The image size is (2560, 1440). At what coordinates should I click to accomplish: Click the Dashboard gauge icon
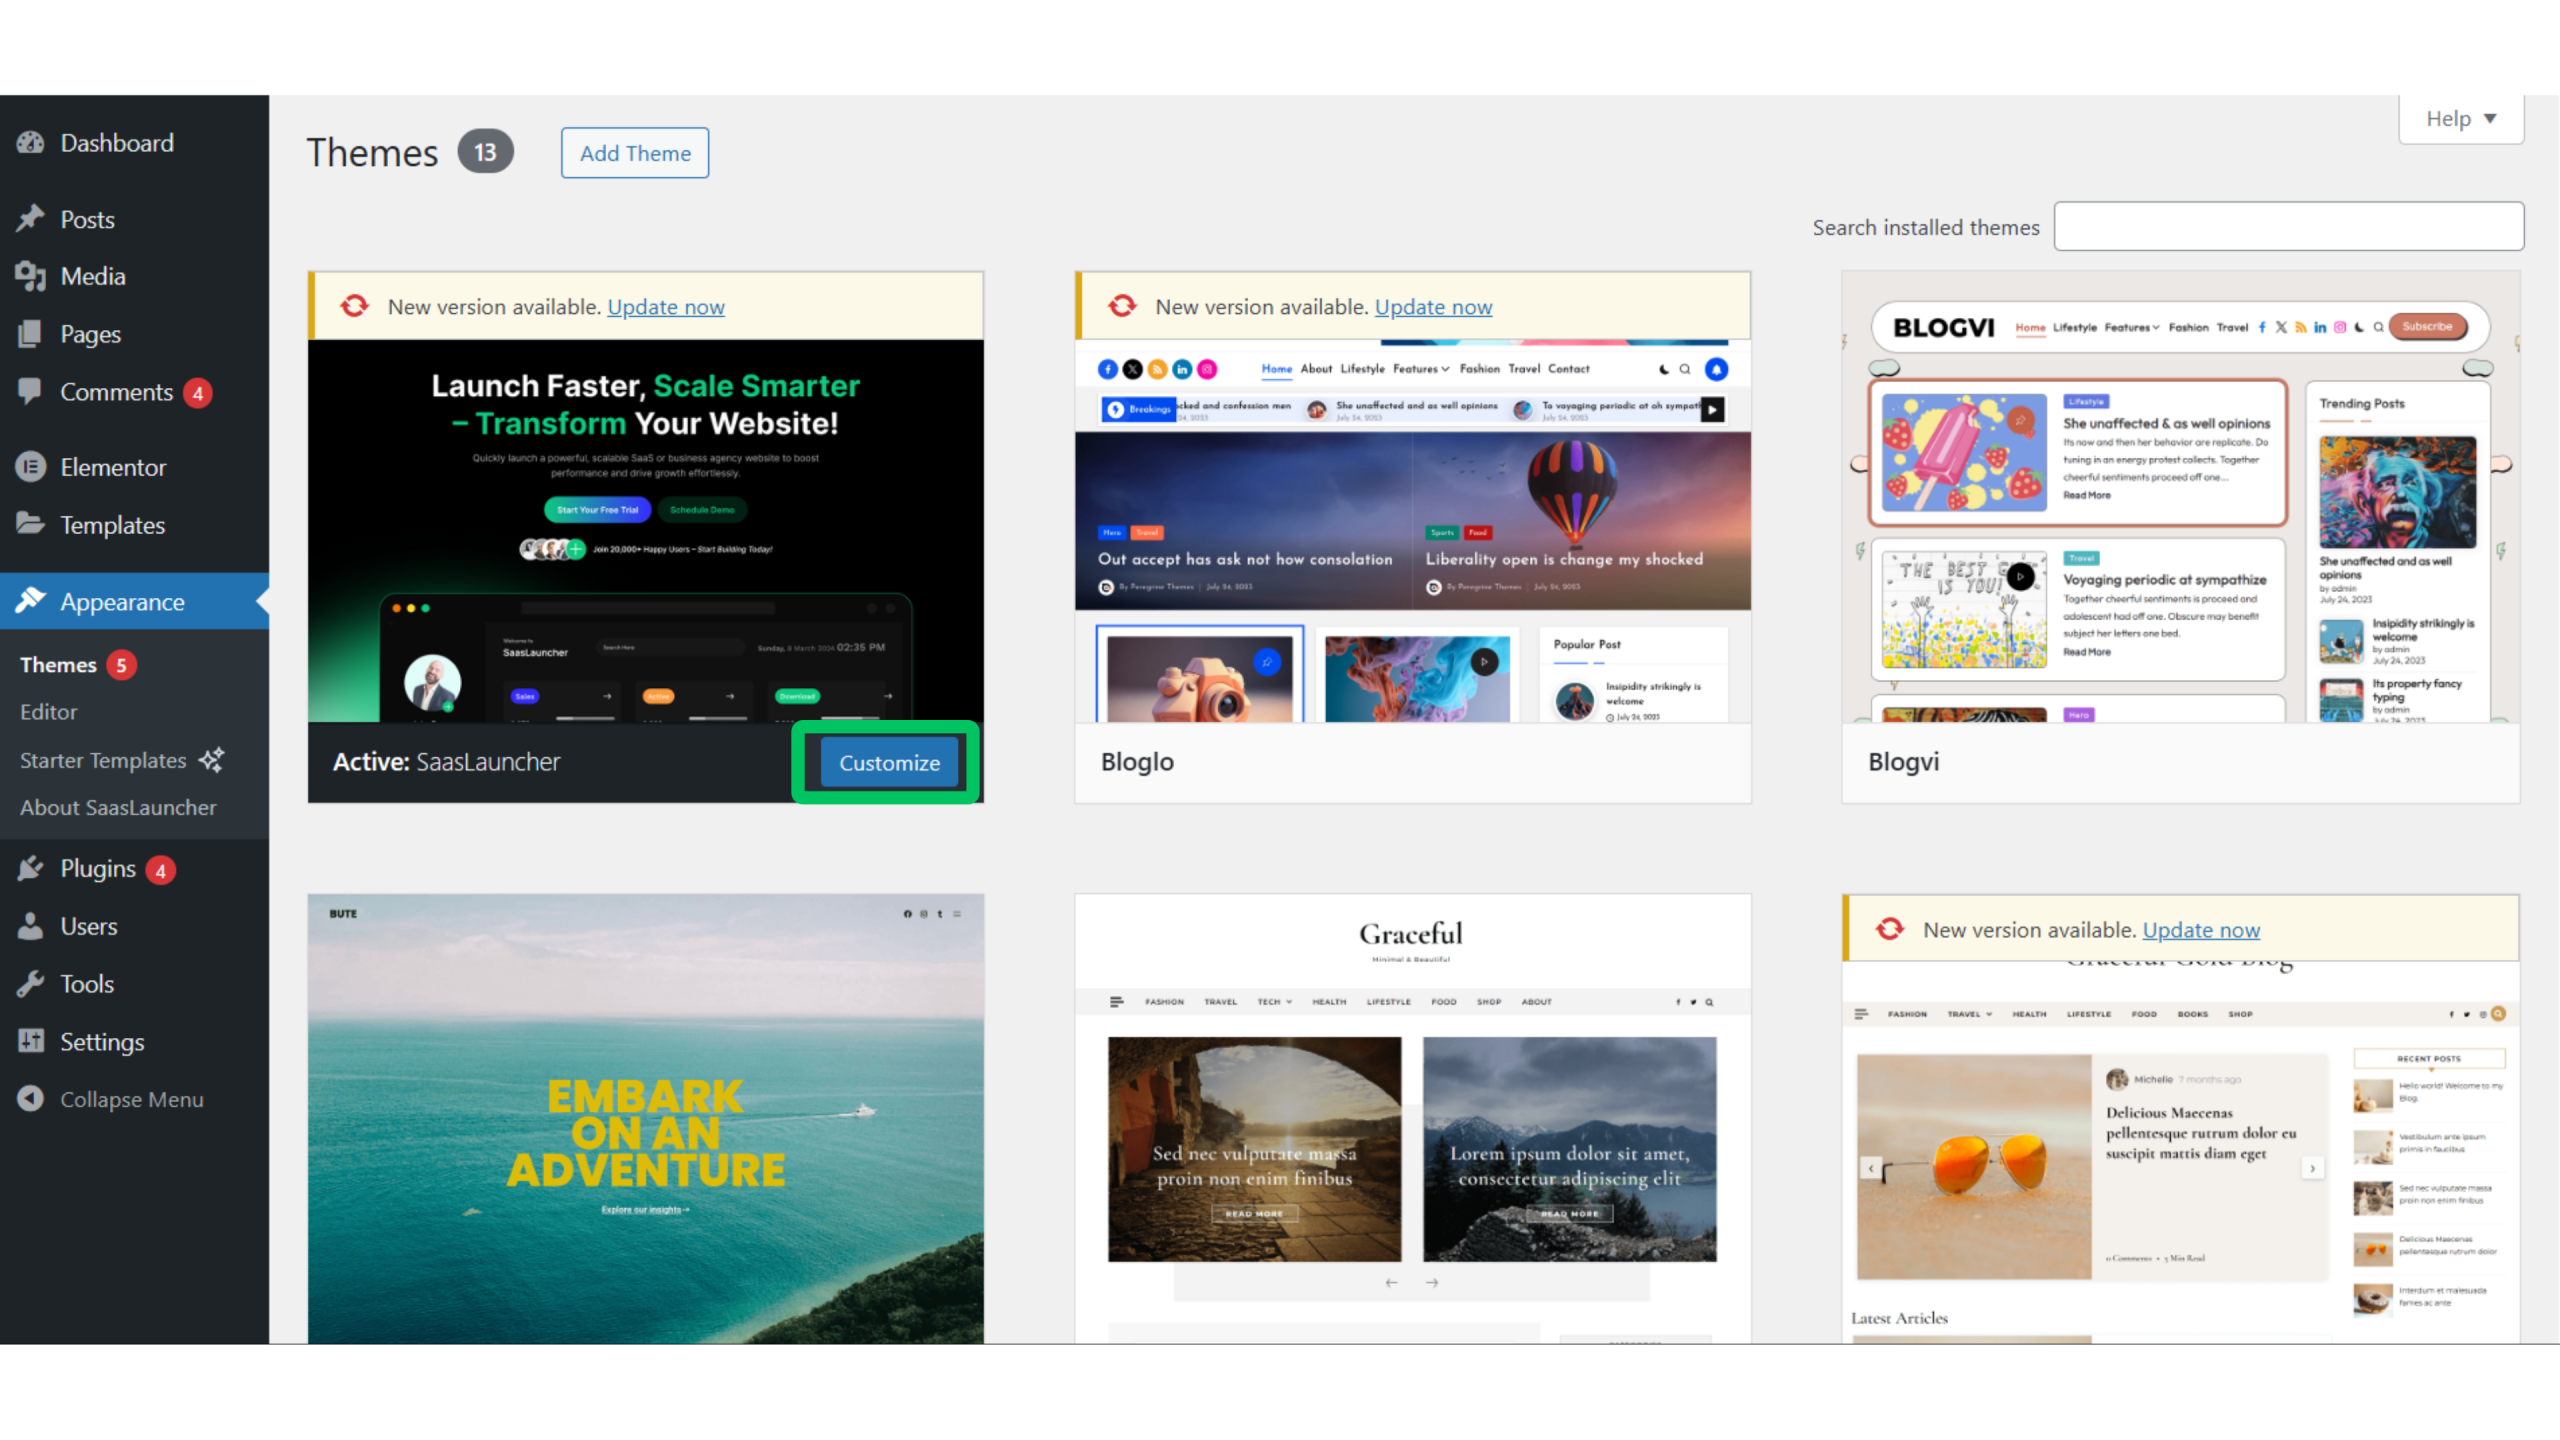[x=31, y=143]
